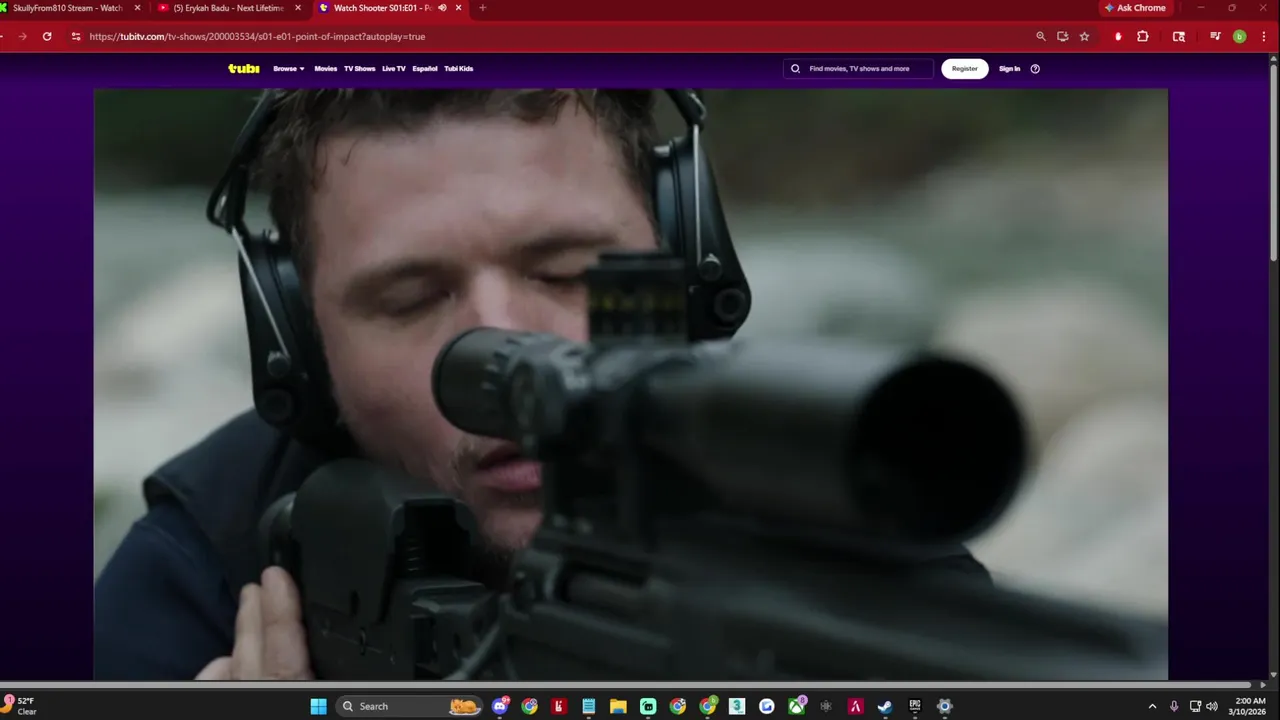Open Settings gear from the taskbar

[945, 706]
